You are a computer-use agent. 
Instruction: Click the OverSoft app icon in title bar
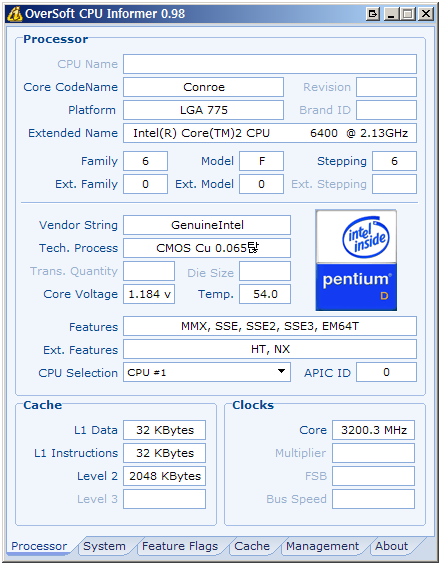(x=15, y=14)
